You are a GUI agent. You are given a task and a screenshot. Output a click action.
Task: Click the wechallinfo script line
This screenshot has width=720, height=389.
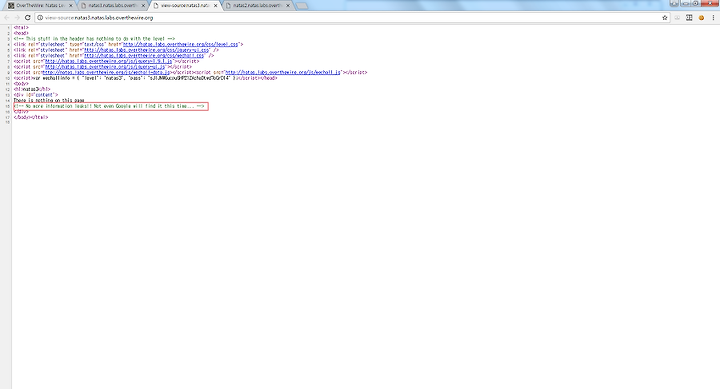click(x=145, y=78)
